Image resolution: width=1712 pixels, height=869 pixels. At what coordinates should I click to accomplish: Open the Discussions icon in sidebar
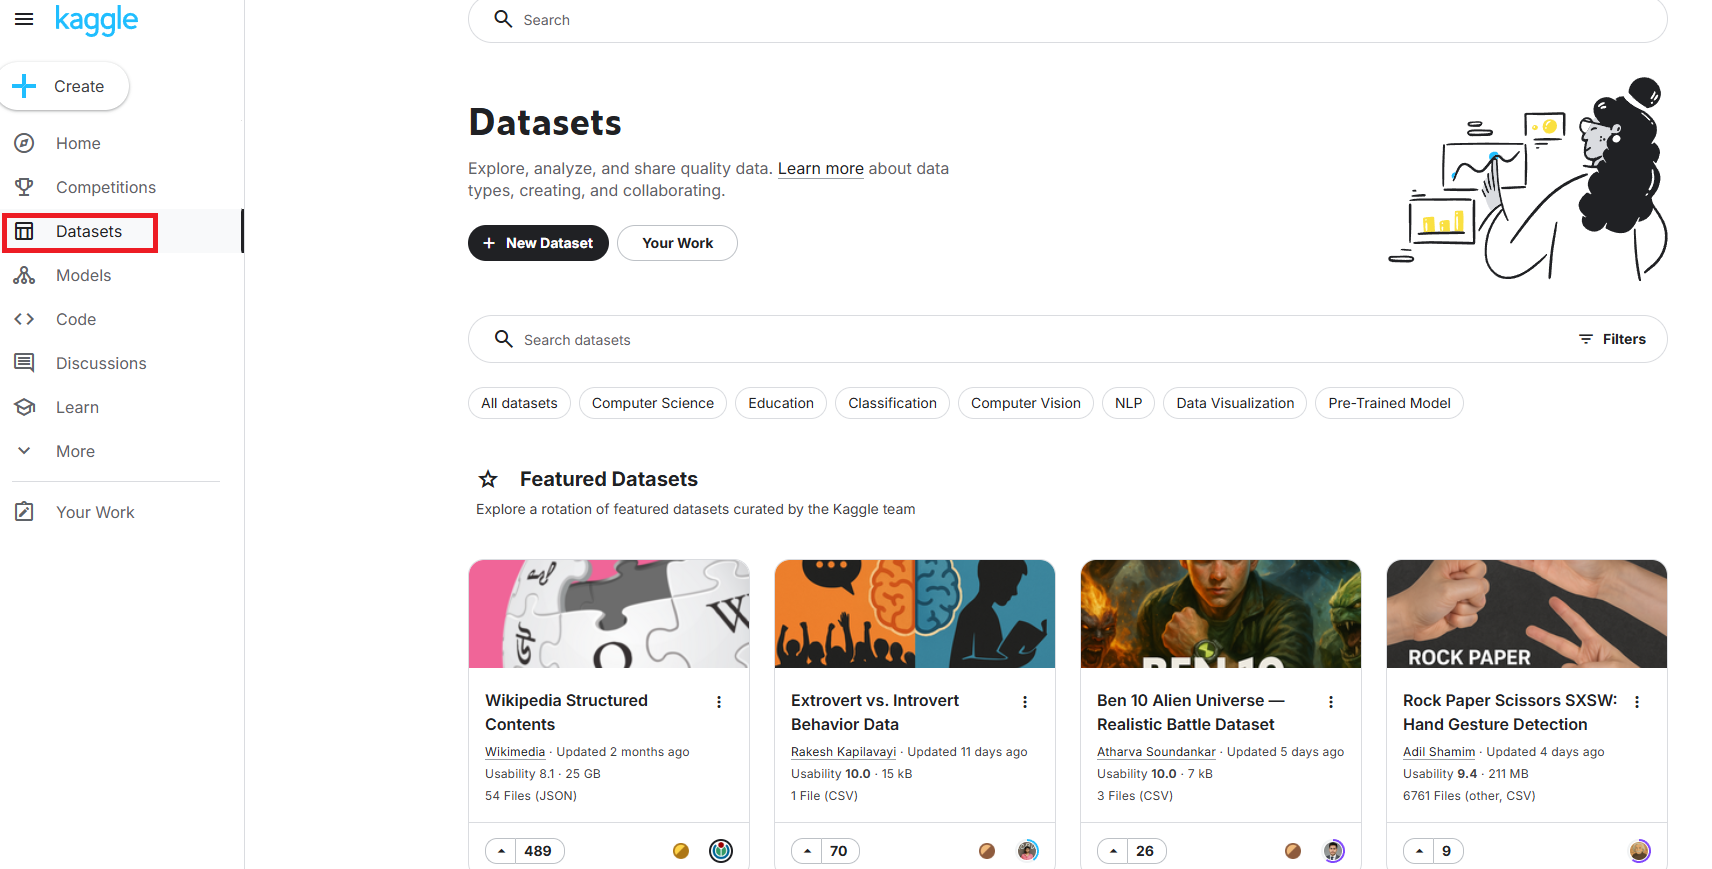coord(24,363)
